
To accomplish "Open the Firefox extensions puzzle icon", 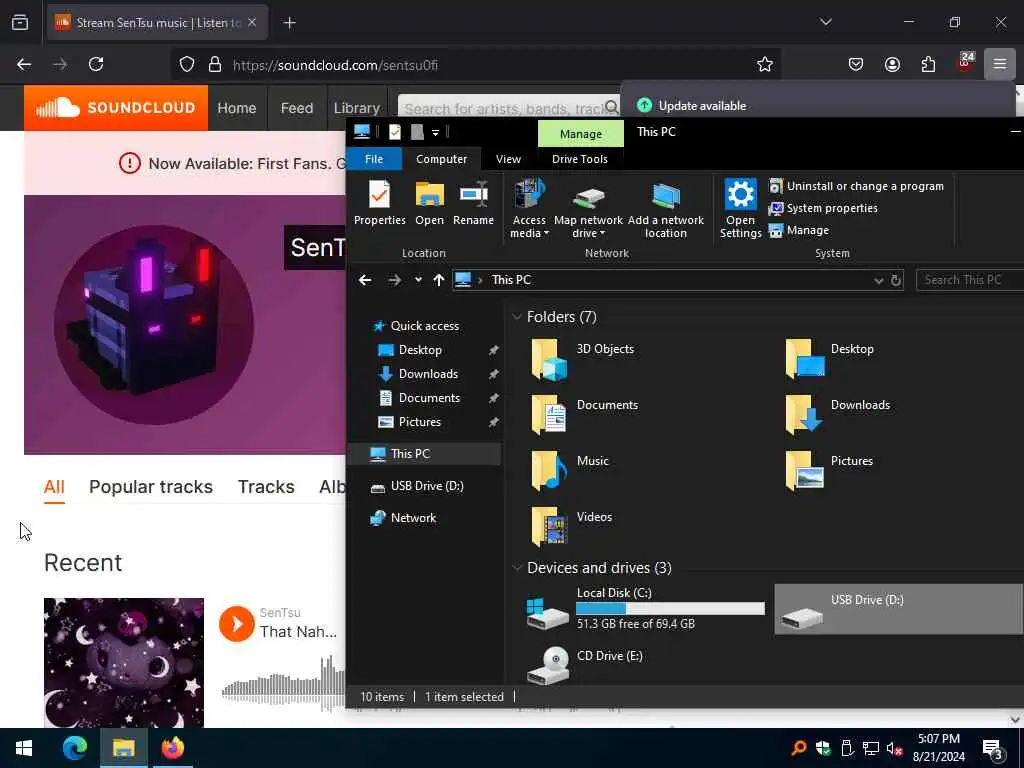I will click(928, 64).
